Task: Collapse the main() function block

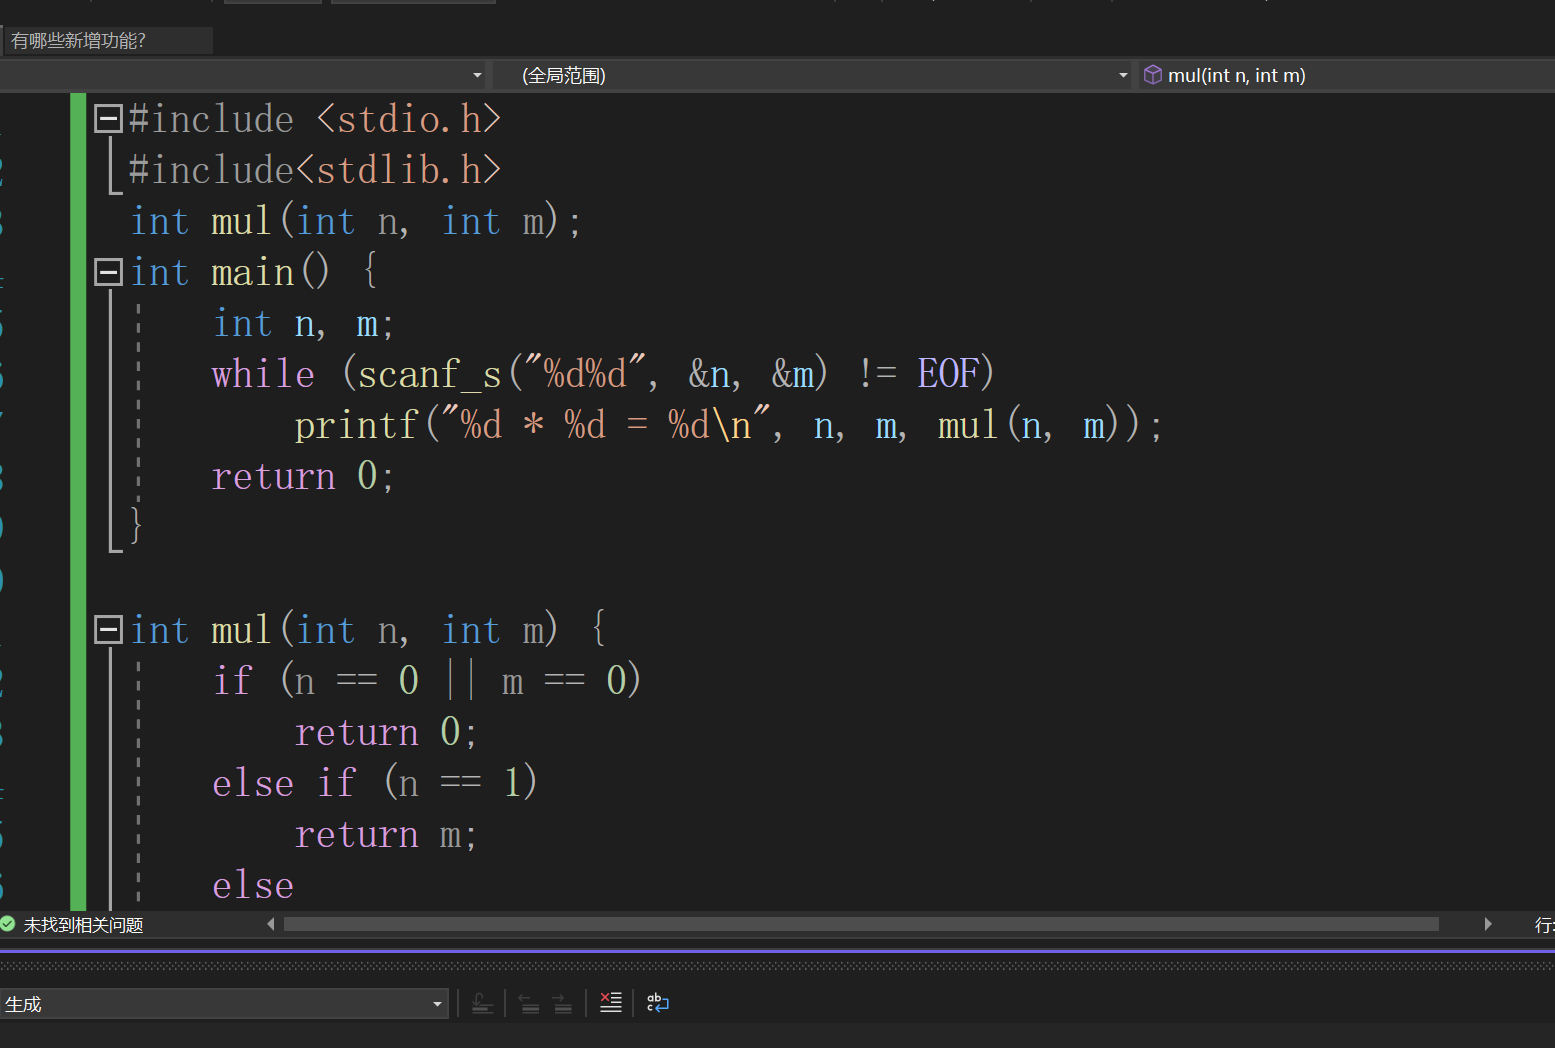Action: tap(108, 272)
